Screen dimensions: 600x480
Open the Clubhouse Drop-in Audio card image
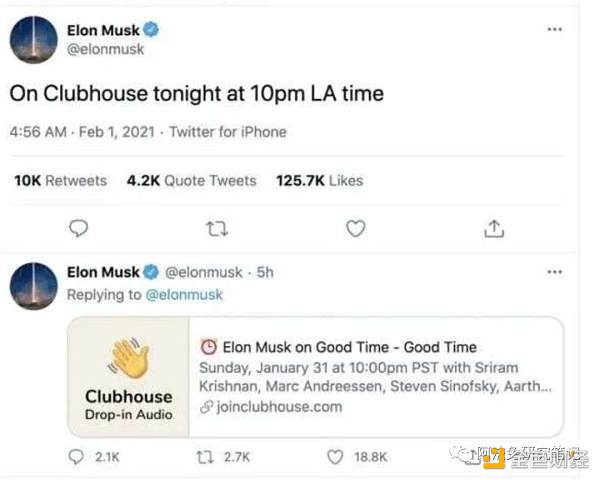click(x=128, y=377)
